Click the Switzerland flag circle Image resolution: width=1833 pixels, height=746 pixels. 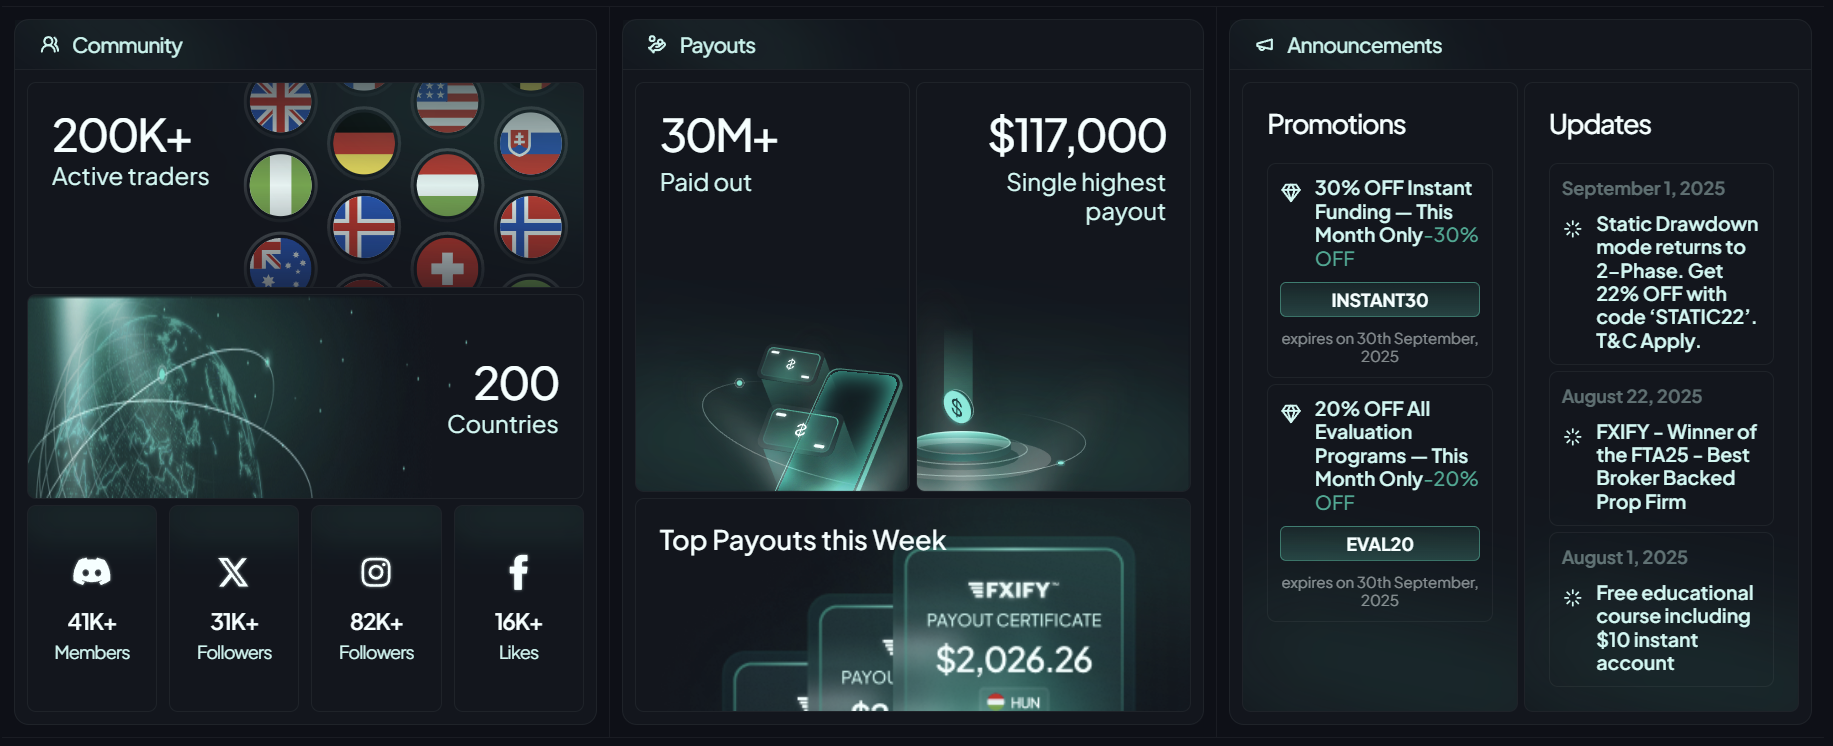coord(447,266)
